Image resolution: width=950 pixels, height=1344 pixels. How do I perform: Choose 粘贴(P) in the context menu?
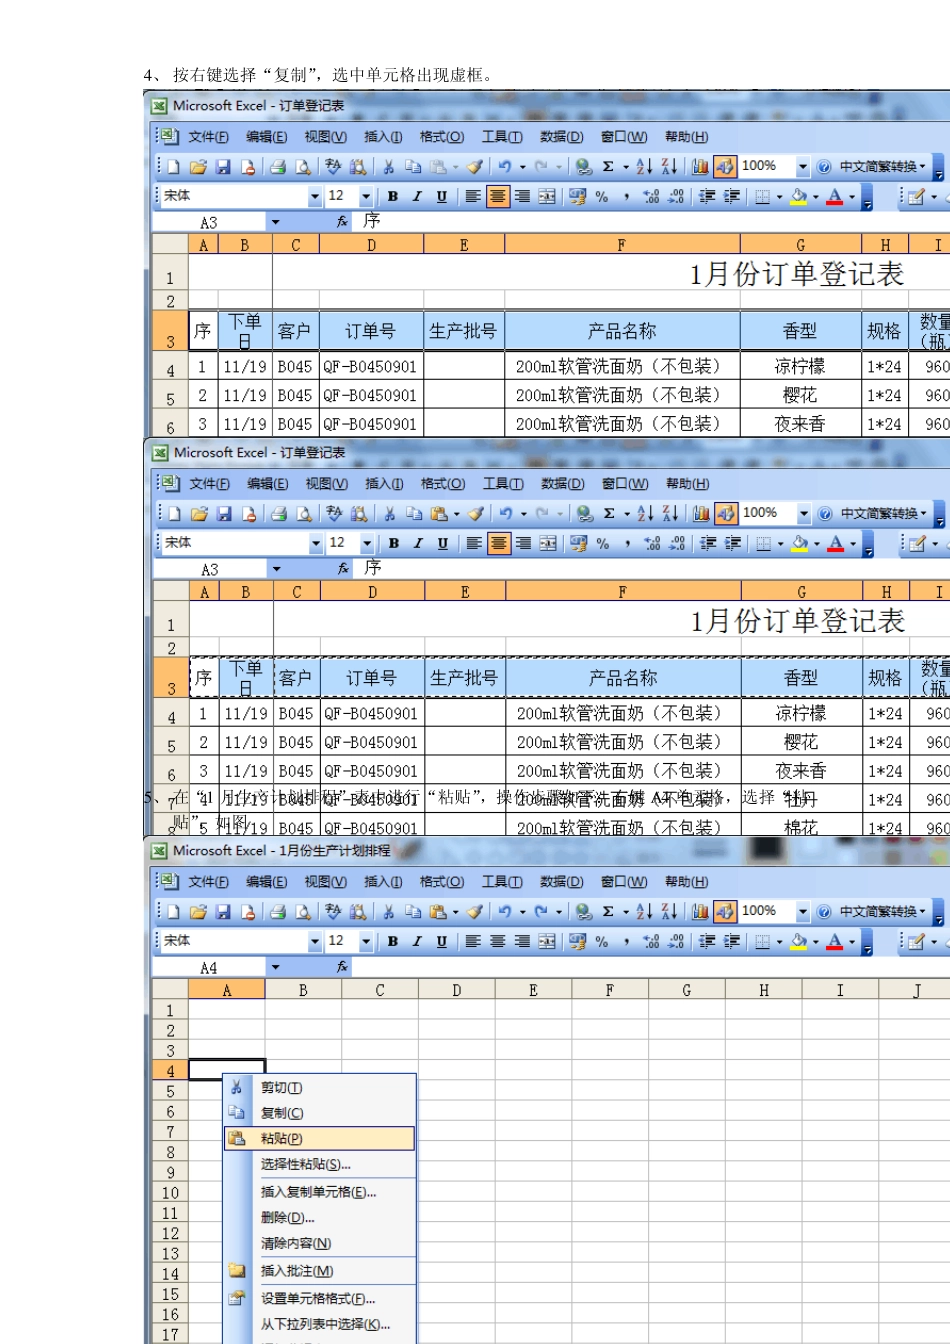(319, 1138)
